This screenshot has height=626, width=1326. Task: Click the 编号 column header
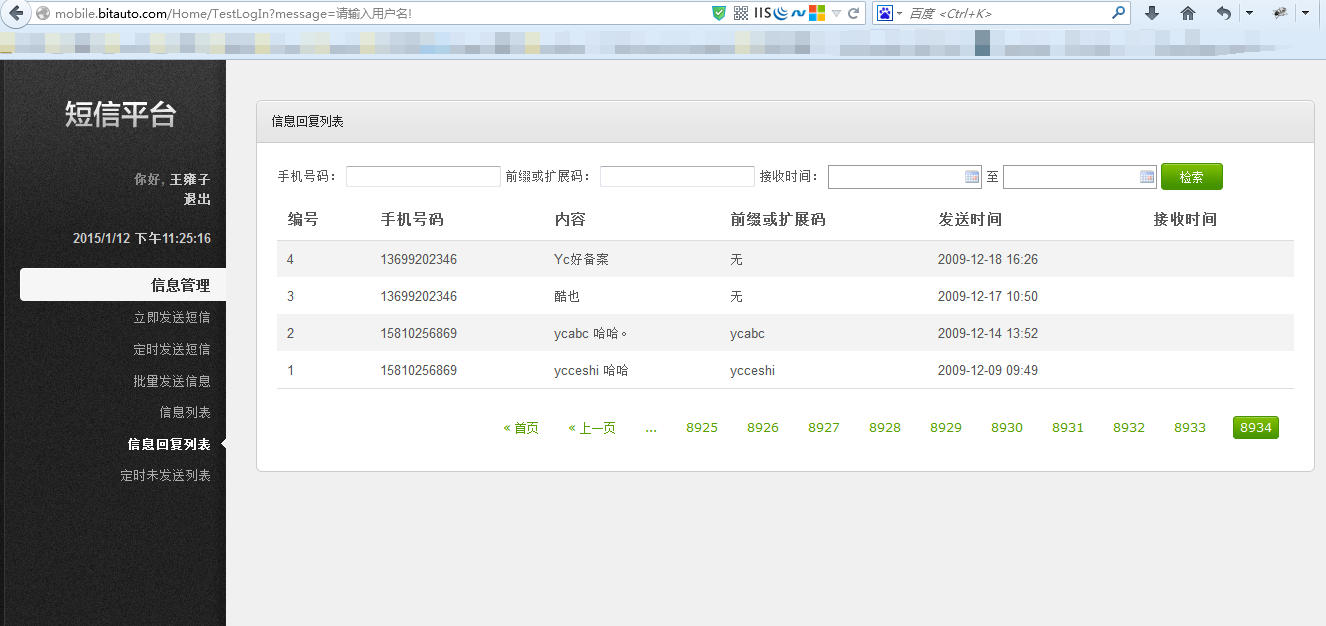tap(303, 219)
